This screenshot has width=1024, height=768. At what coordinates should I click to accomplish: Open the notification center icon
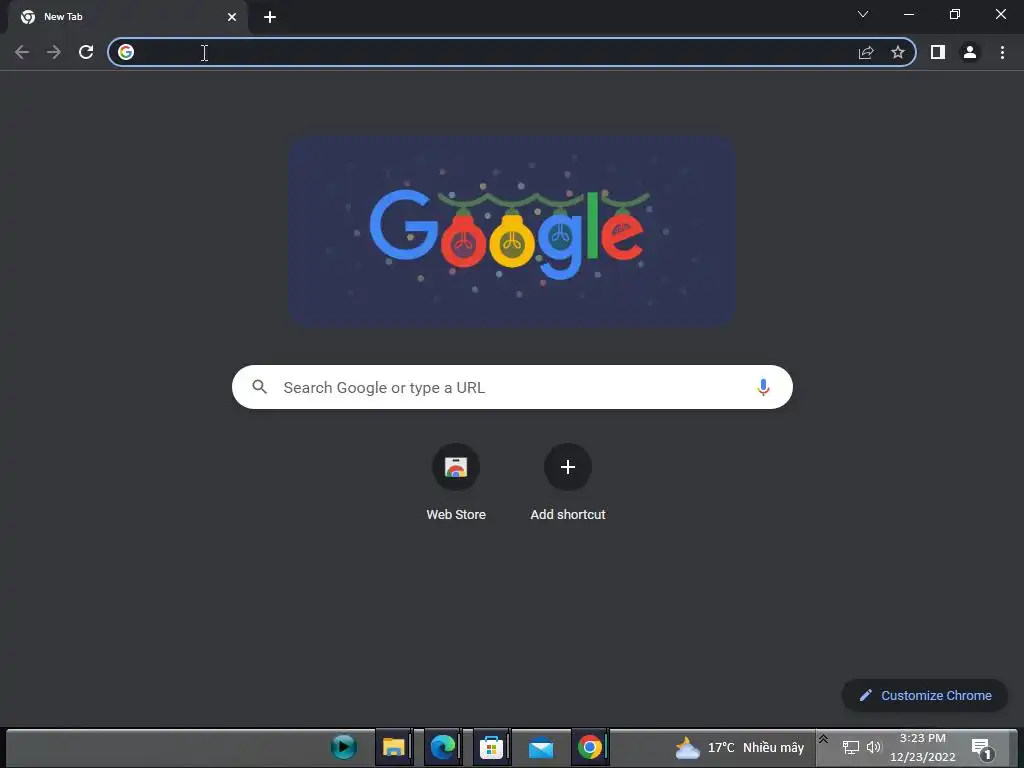pyautogui.click(x=982, y=748)
